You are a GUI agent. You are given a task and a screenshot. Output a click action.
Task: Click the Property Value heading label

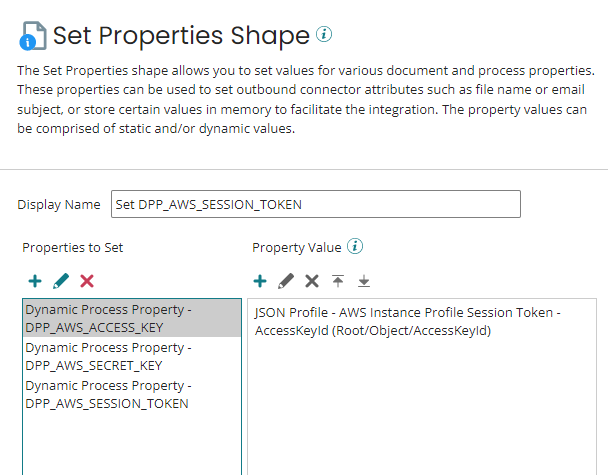pos(297,247)
